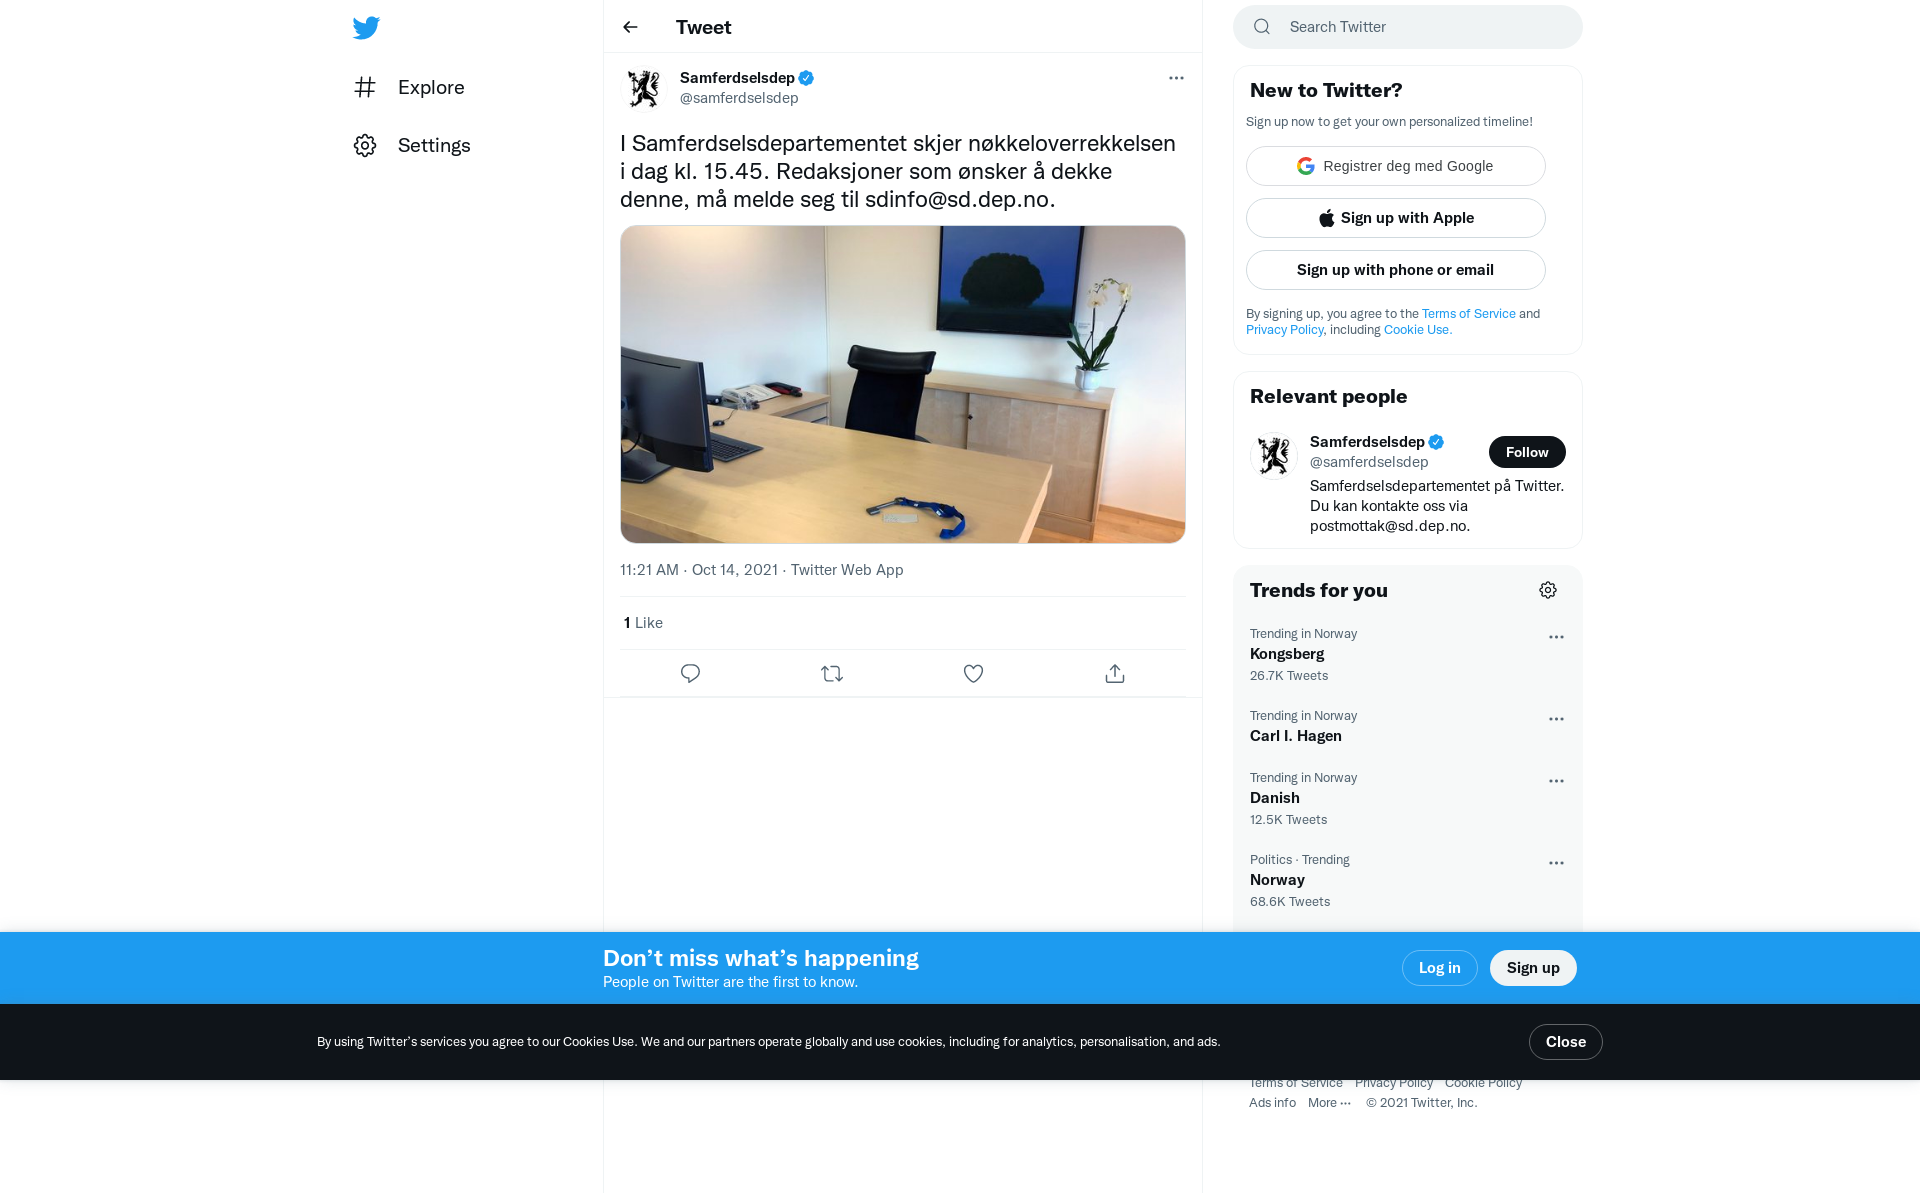Follow the Samferdselsdep account

tap(1527, 452)
